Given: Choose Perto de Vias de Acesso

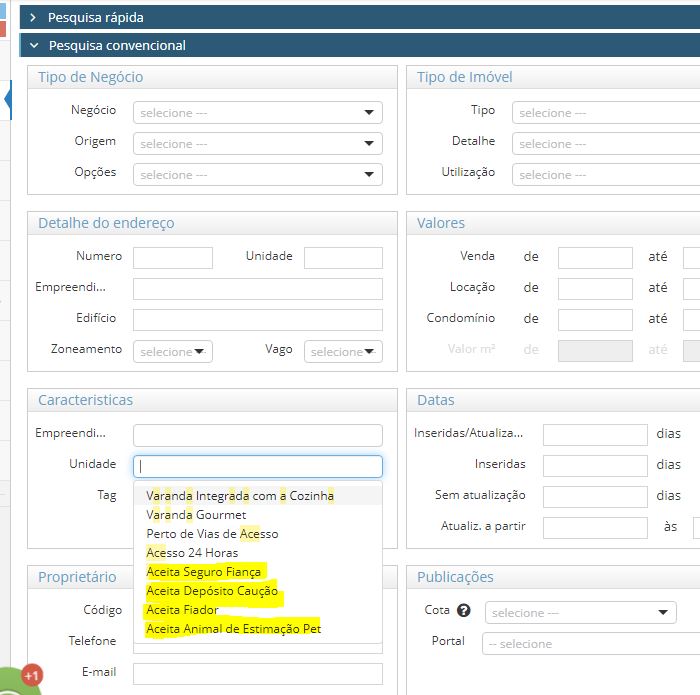Looking at the screenshot, I should pos(212,534).
